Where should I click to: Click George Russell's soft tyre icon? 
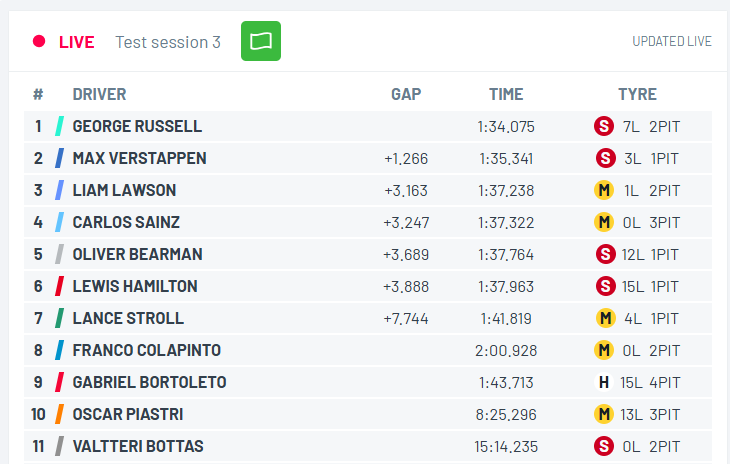click(603, 126)
